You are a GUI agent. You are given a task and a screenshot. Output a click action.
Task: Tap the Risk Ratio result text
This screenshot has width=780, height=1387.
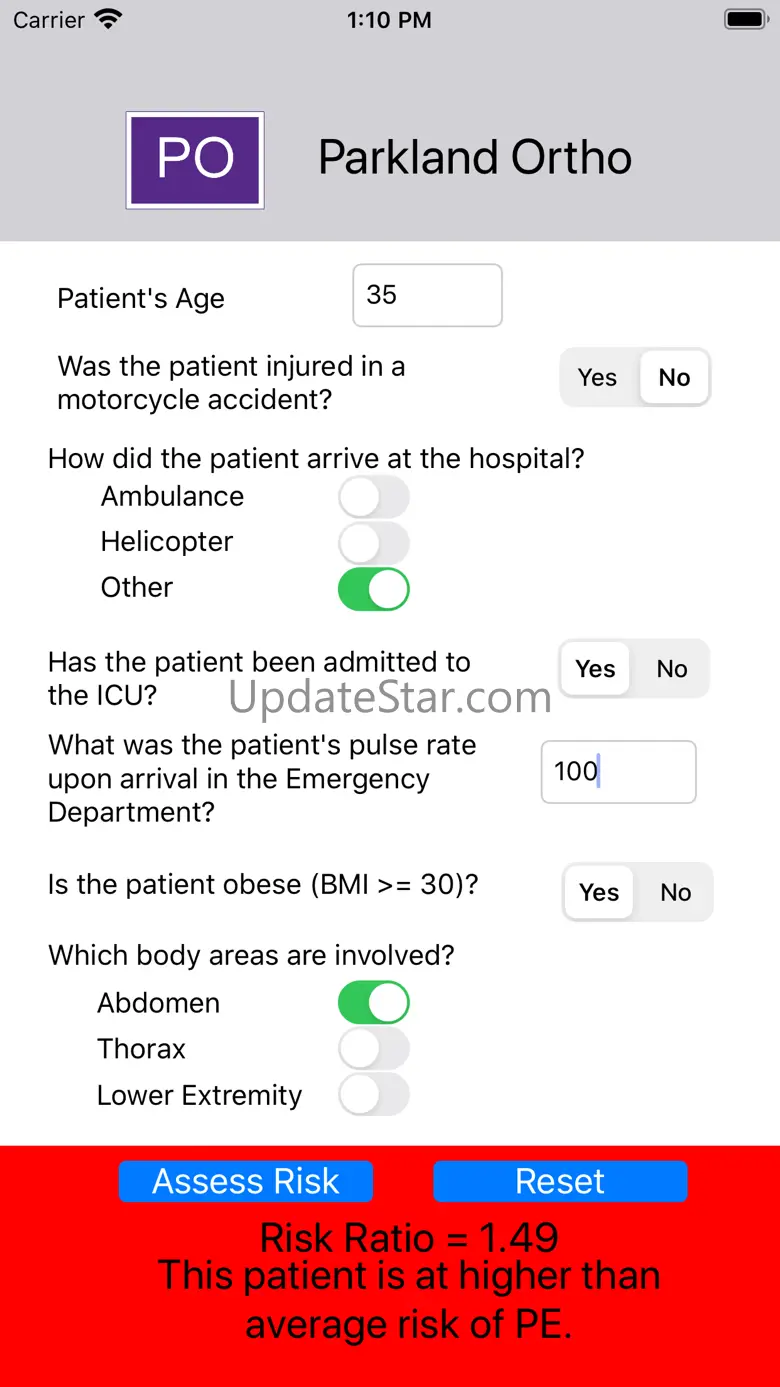(x=409, y=1238)
